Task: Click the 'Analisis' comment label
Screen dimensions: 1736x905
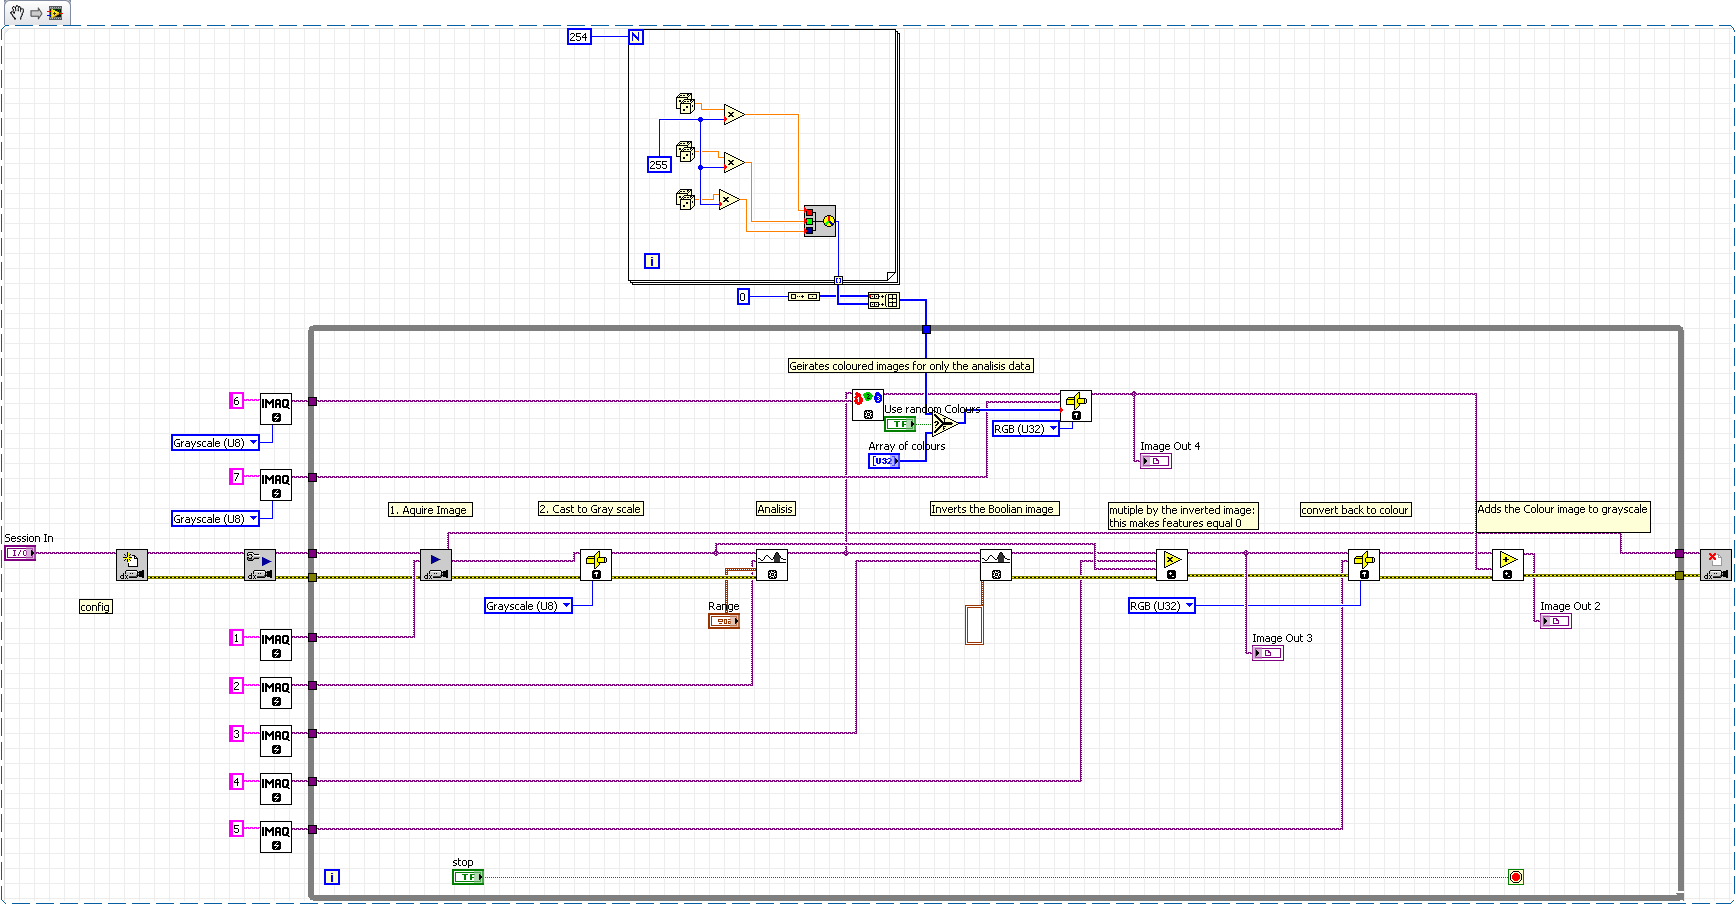Action: pyautogui.click(x=775, y=509)
